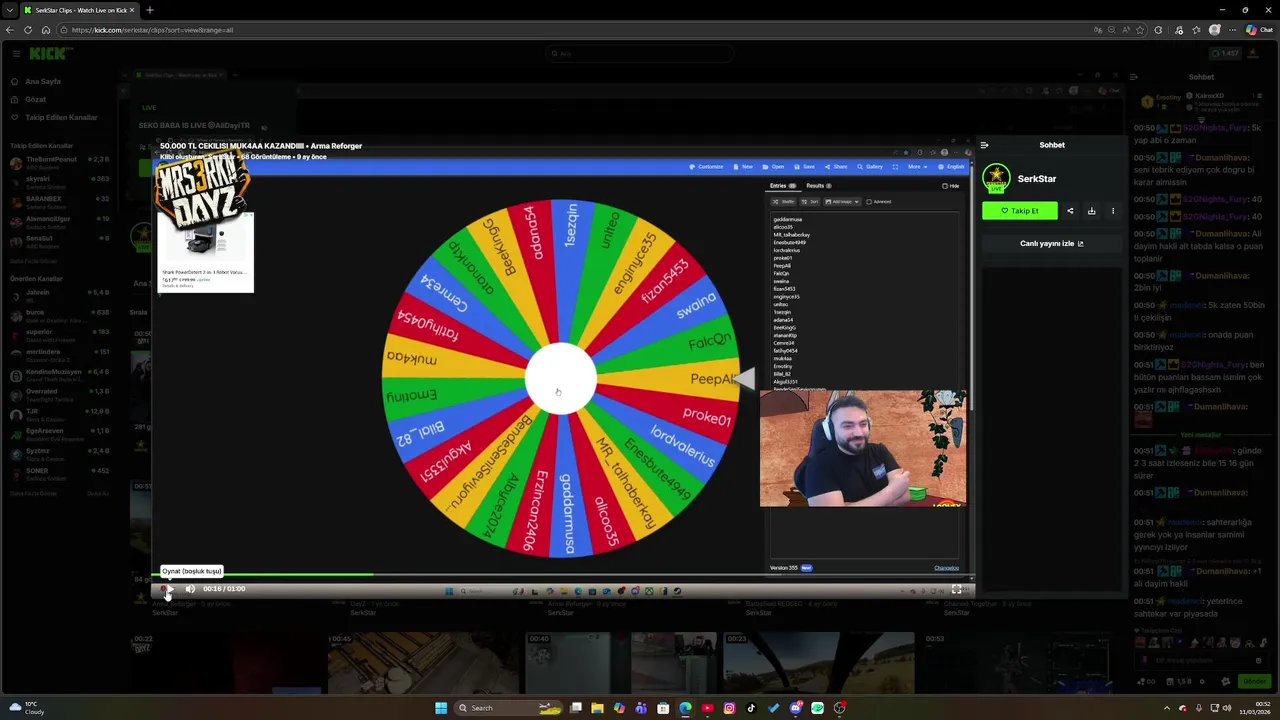The width and height of the screenshot is (1280, 720).
Task: Seek along the green clip progress bar
Action: tap(562, 574)
